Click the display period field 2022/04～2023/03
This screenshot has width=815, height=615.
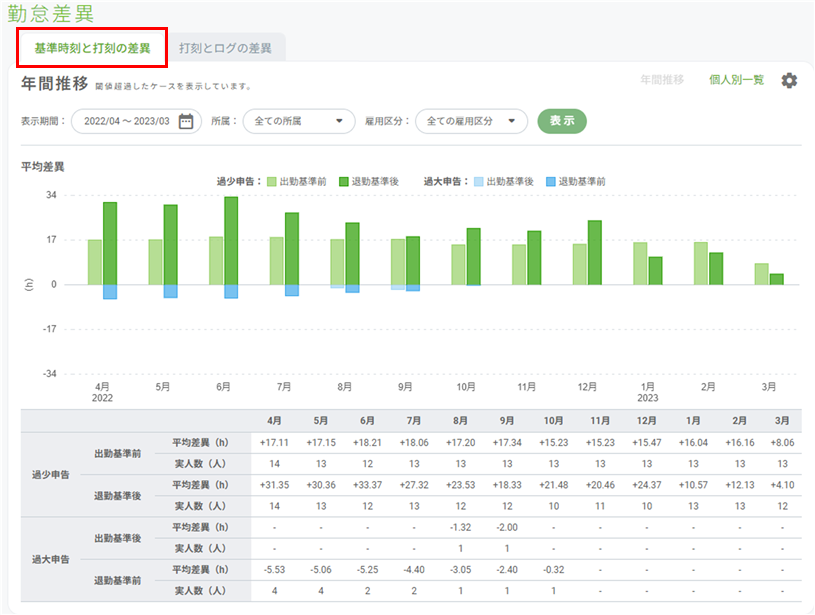[136, 121]
